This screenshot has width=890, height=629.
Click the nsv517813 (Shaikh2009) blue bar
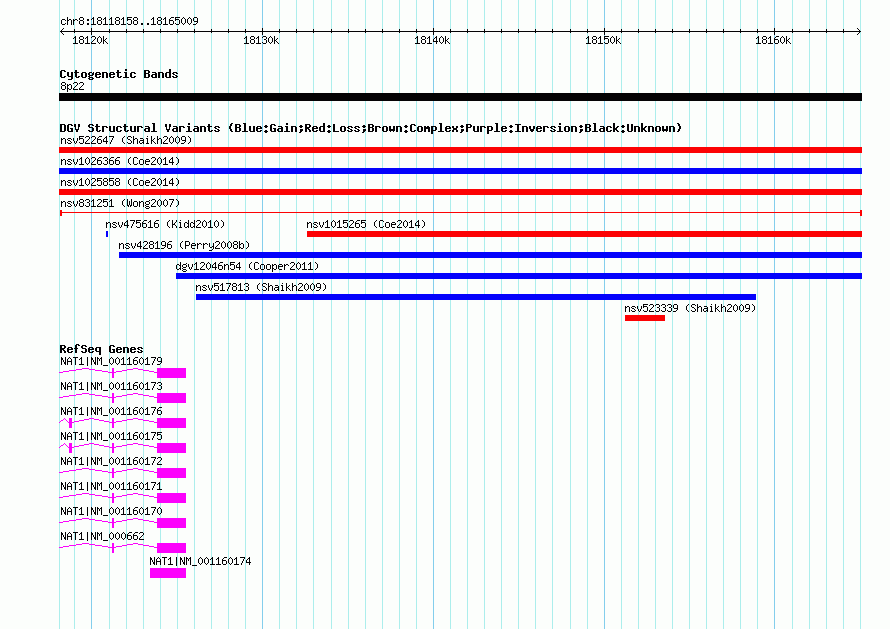coord(476,297)
